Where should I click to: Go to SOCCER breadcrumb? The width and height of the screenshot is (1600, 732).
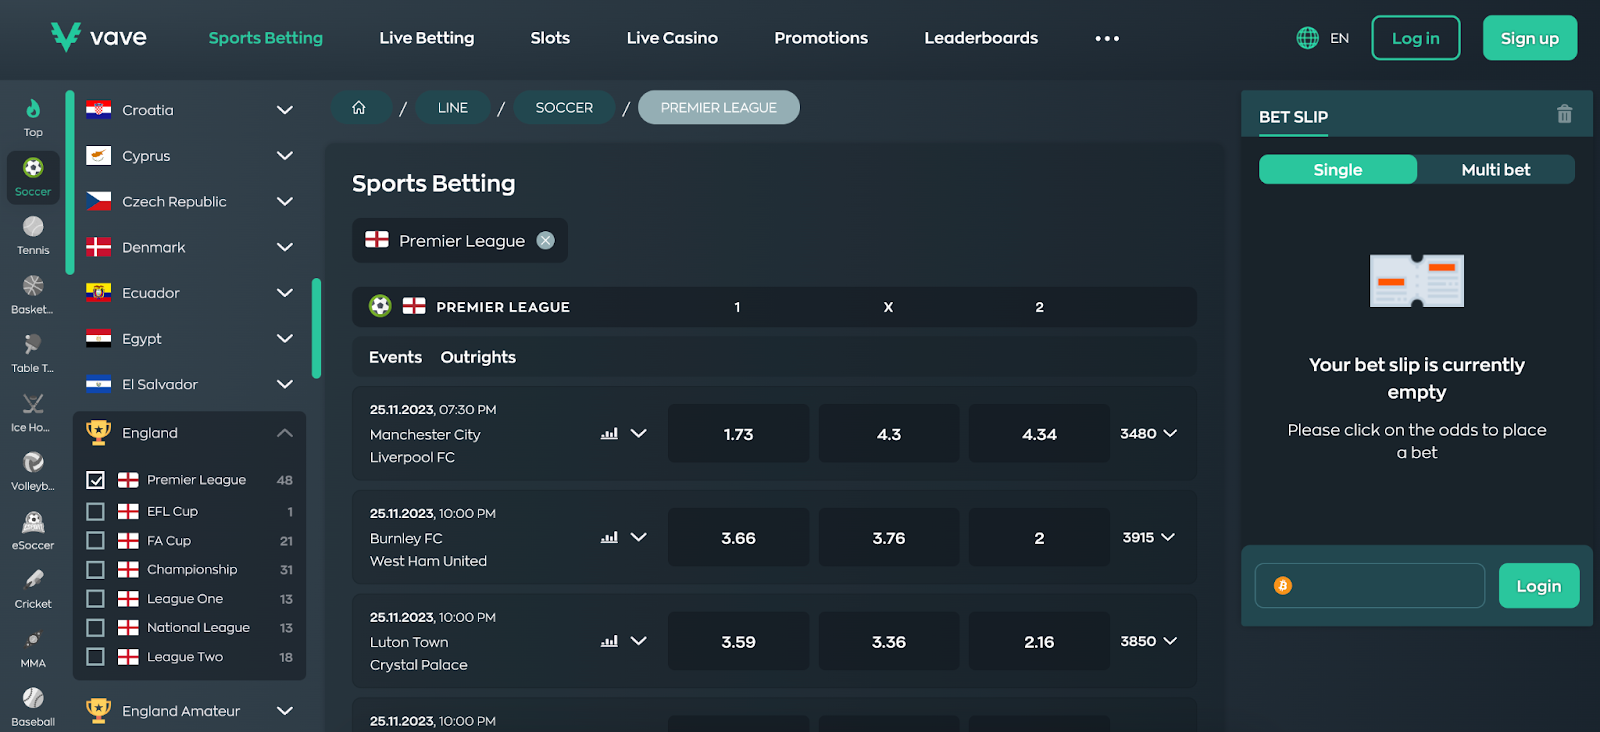coord(564,107)
